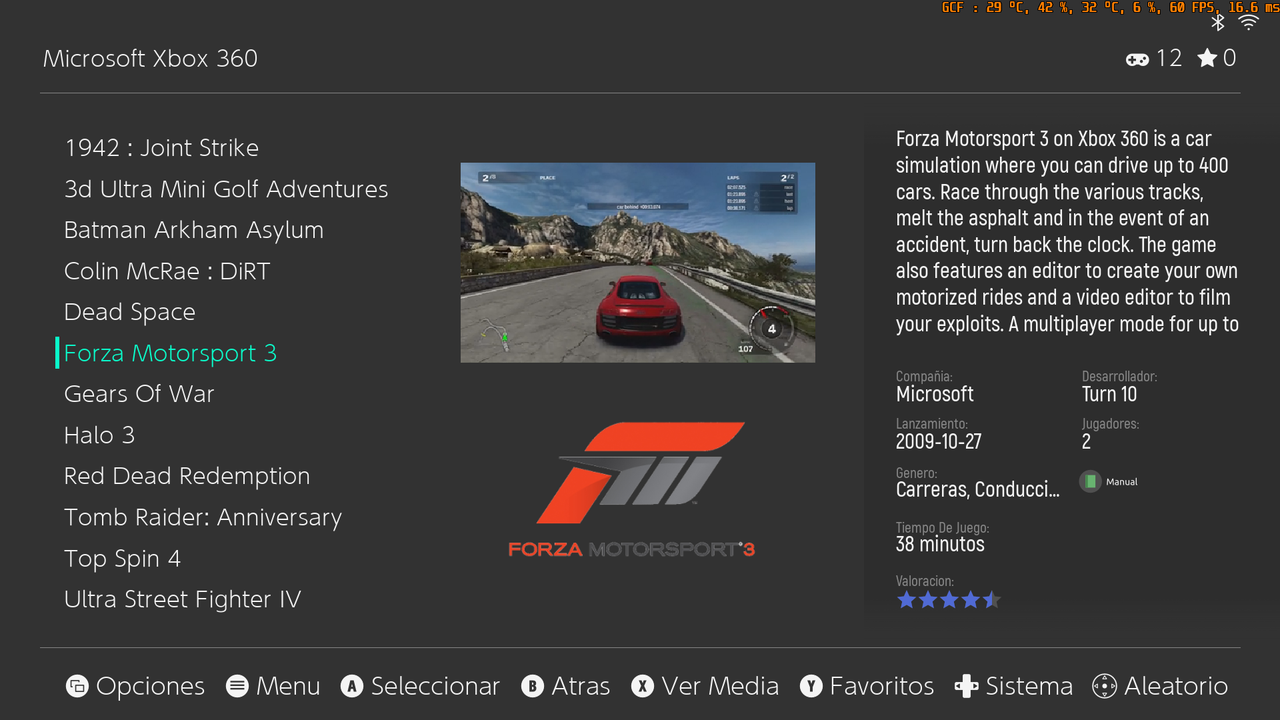Viewport: 1280px width, 720px height.
Task: Open Opciones label in footer
Action: tap(150, 686)
